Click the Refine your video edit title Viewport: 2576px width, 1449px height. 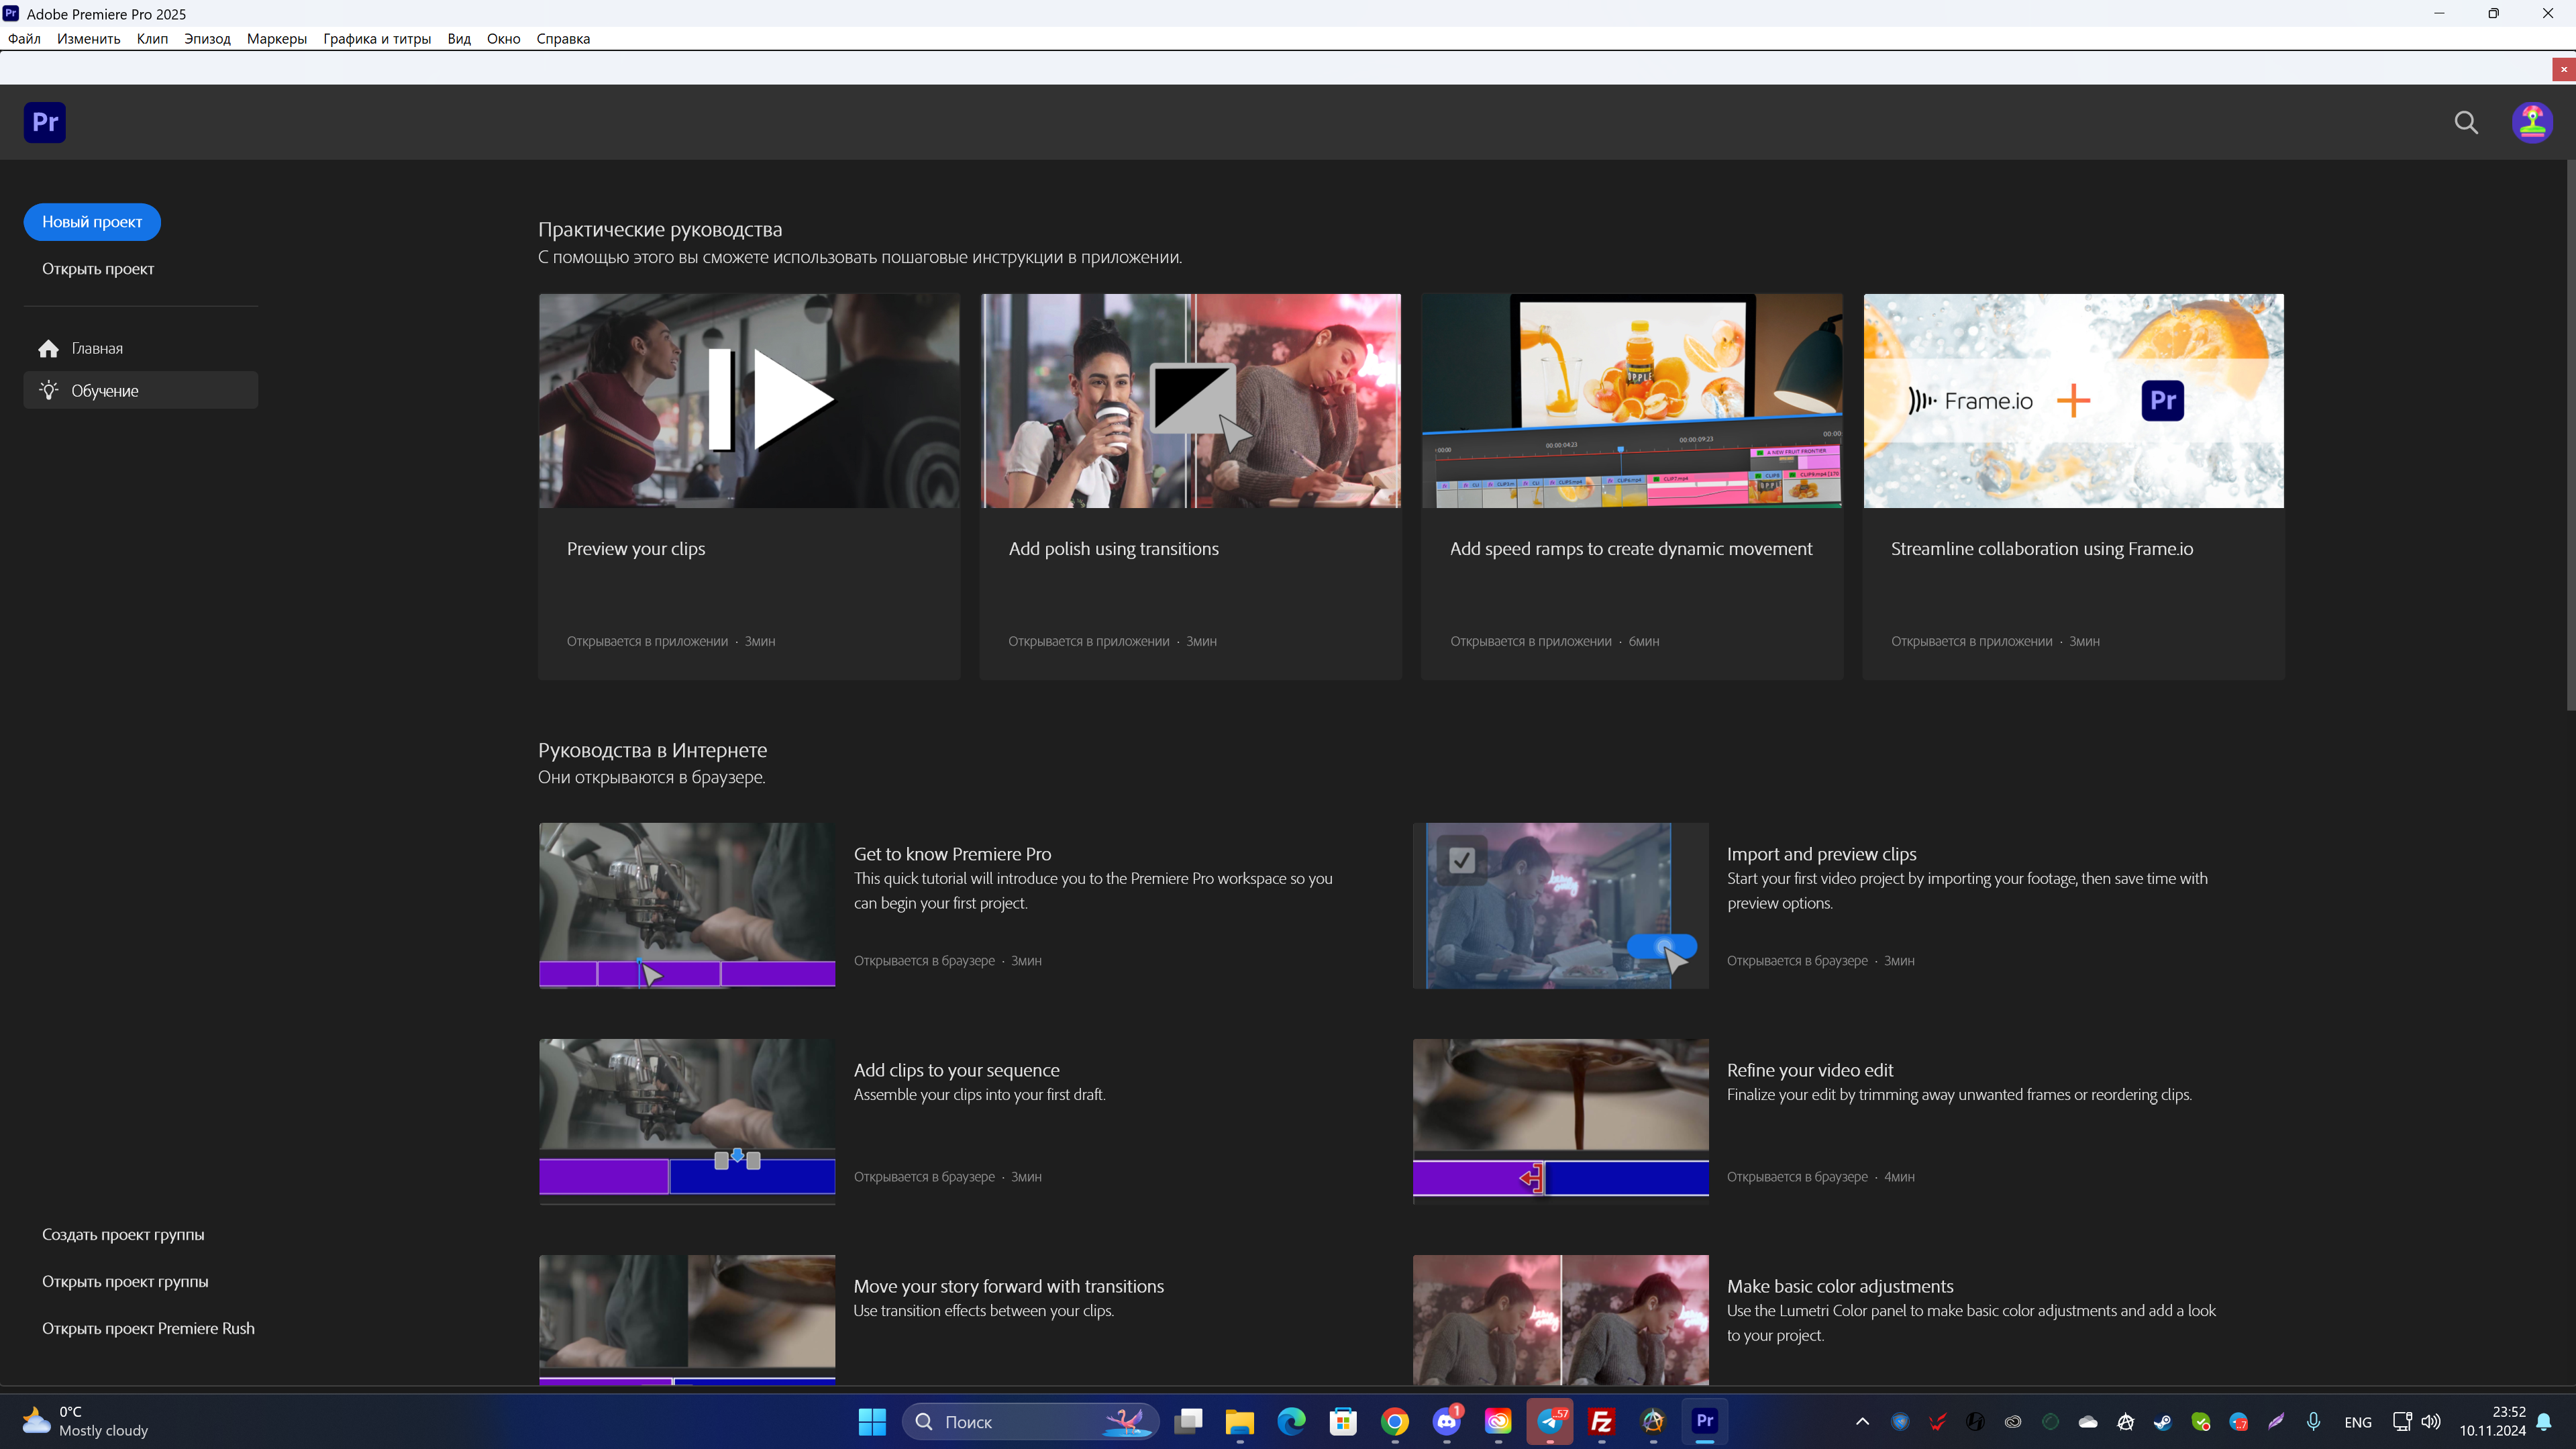click(1810, 1070)
